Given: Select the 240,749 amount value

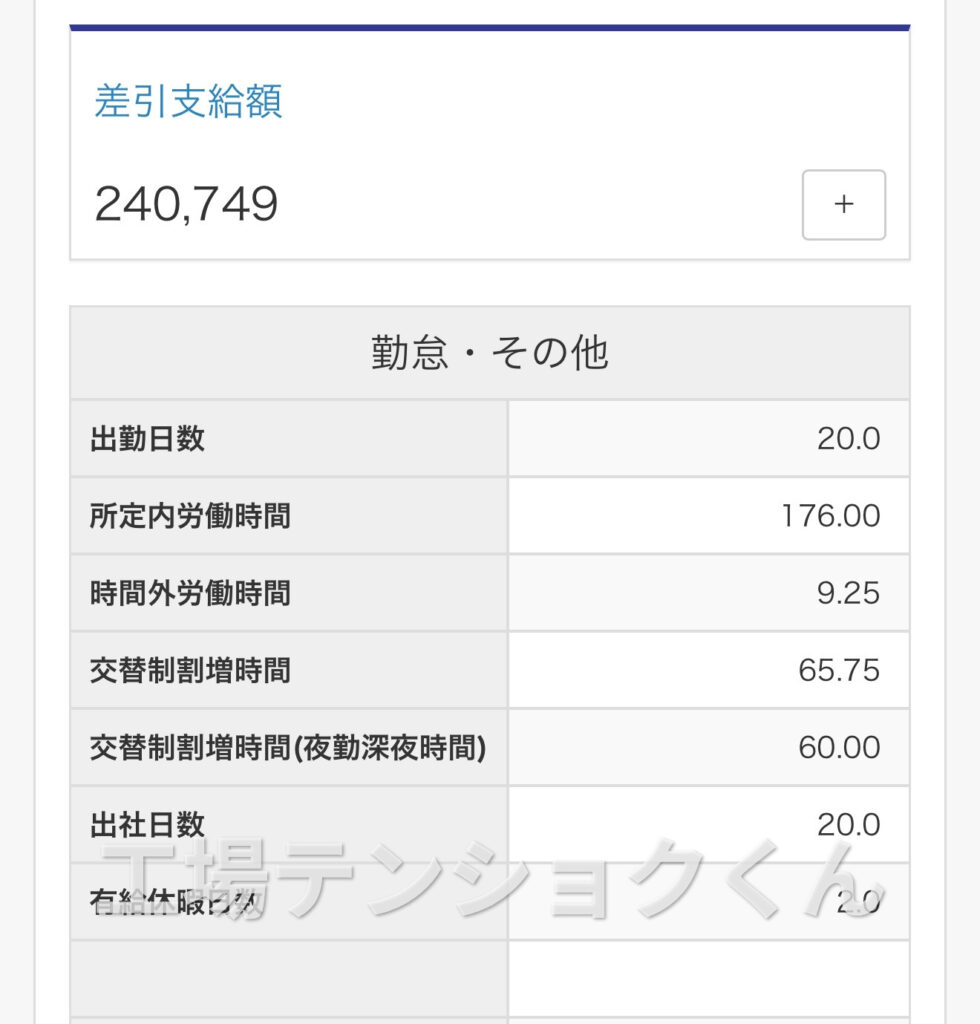Looking at the screenshot, I should 186,204.
